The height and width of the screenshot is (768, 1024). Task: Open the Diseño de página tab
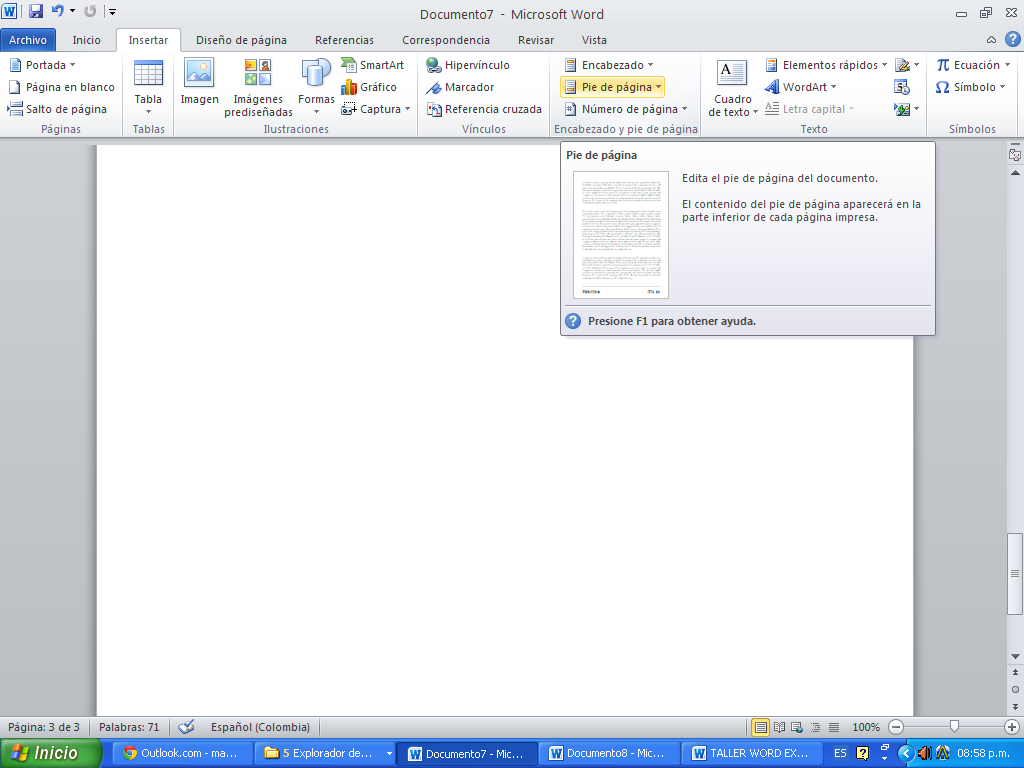coord(241,40)
